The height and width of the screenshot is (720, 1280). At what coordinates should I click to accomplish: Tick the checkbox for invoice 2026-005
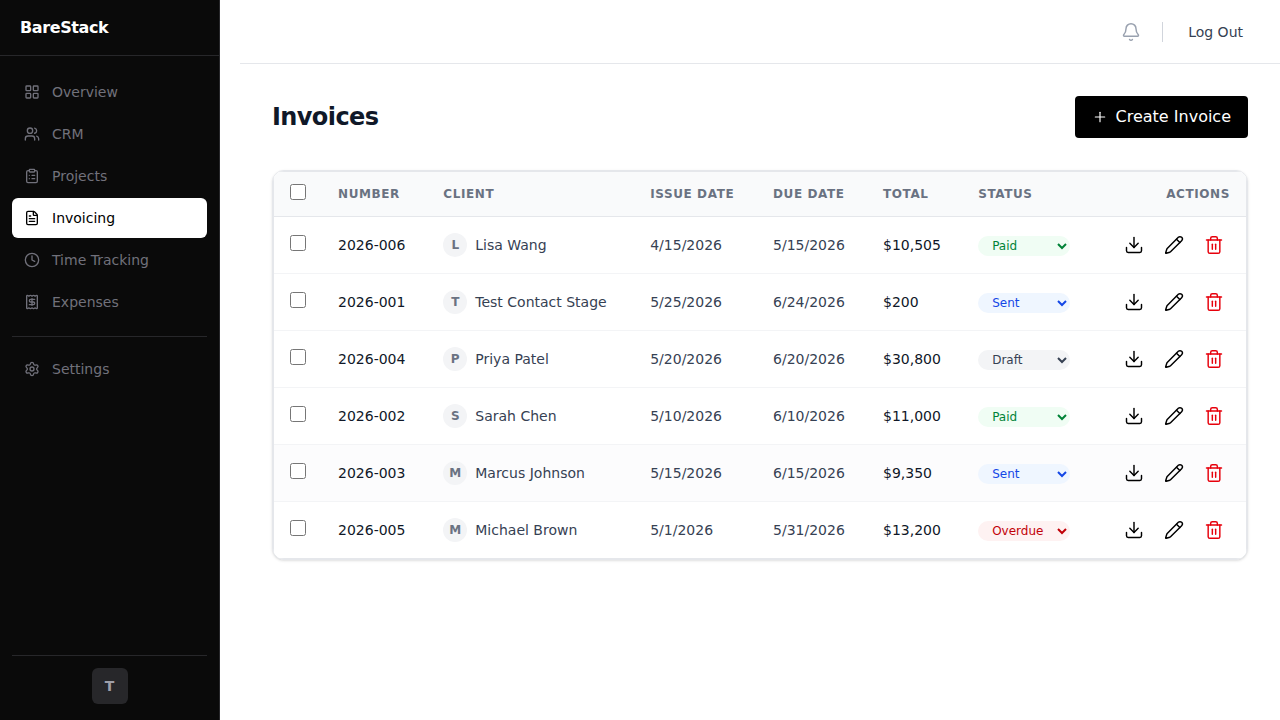(298, 528)
